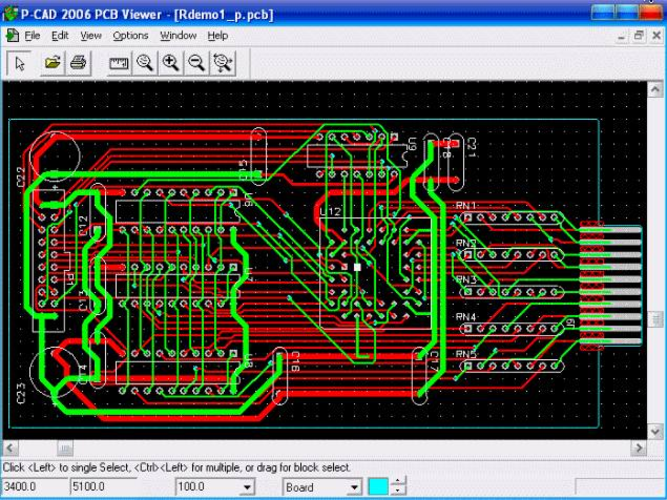Click the printer icon to print
This screenshot has width=667, height=500.
78,63
